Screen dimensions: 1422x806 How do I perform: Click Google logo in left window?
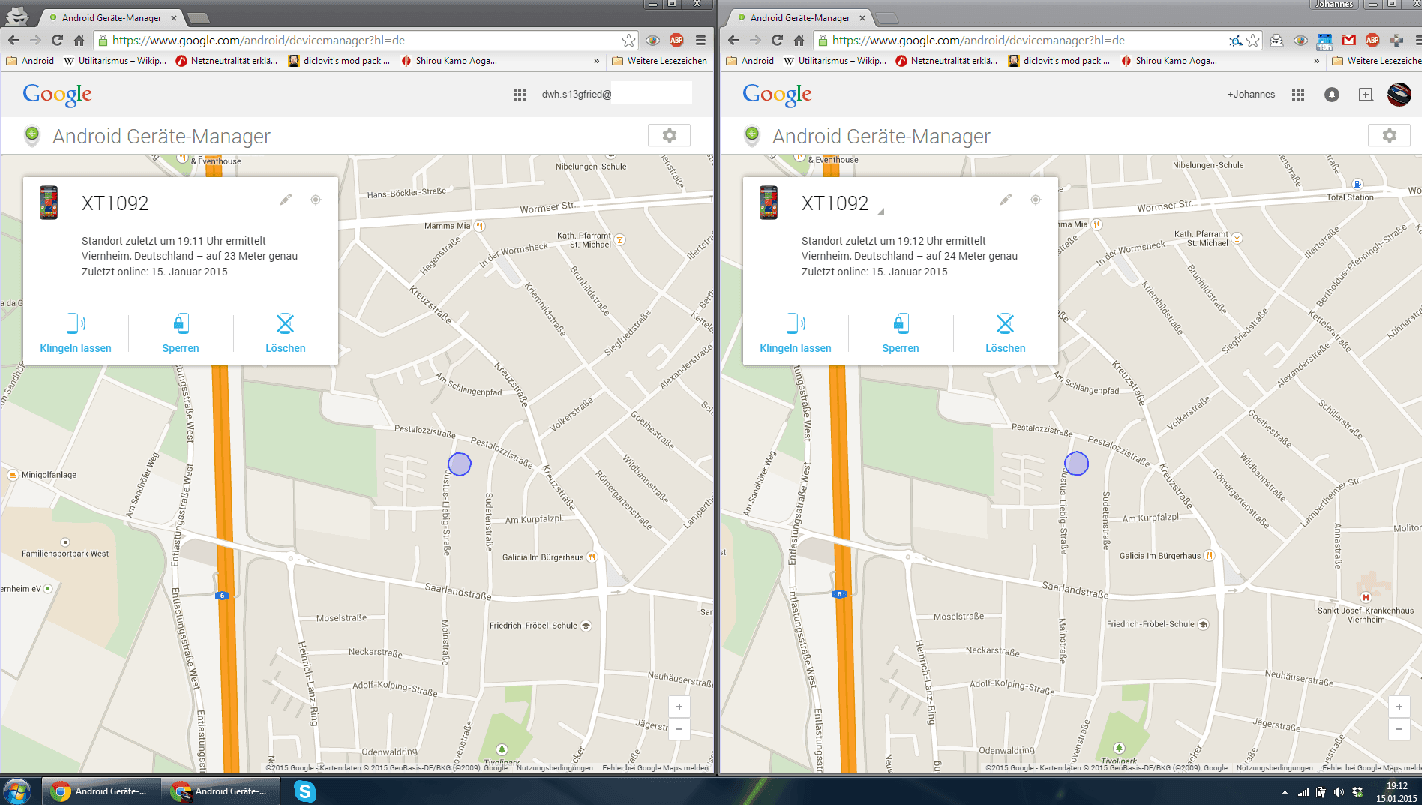pos(57,95)
